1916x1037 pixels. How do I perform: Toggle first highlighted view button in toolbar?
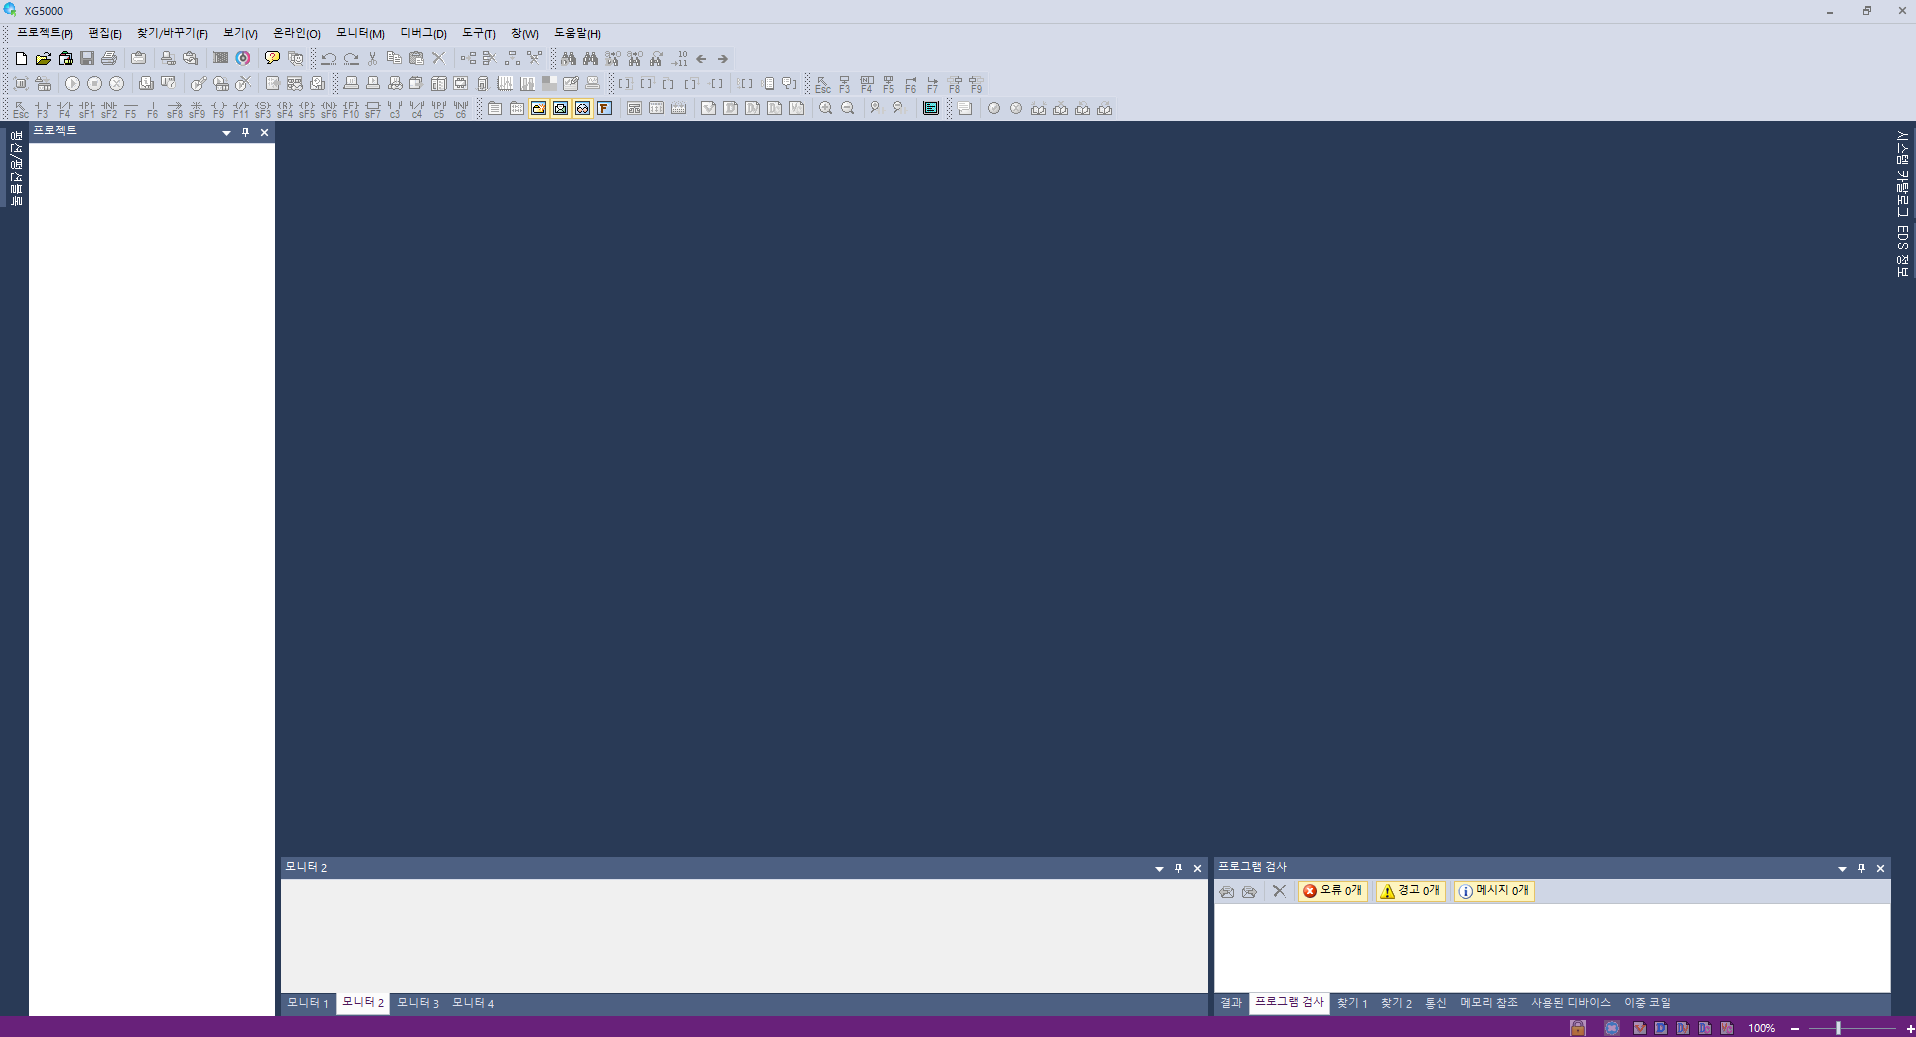coord(539,109)
